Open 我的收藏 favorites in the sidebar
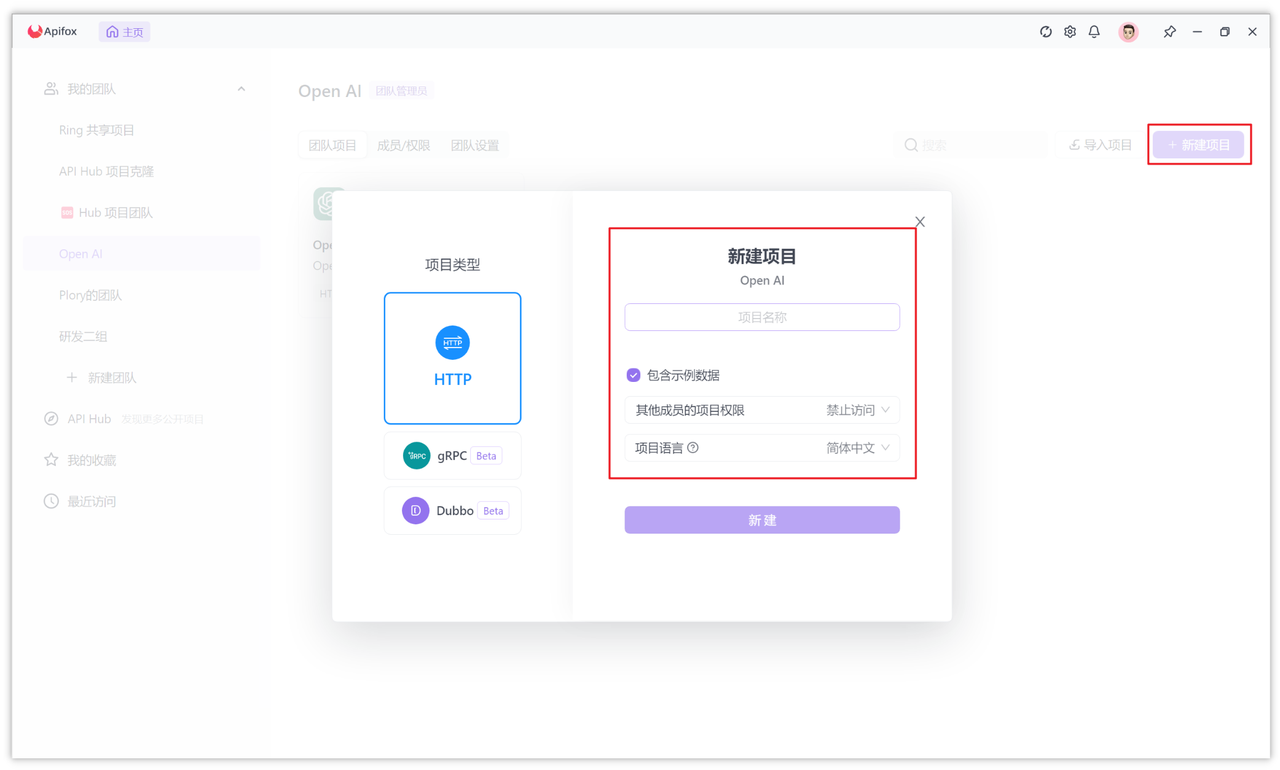1280x770 pixels. (90, 459)
